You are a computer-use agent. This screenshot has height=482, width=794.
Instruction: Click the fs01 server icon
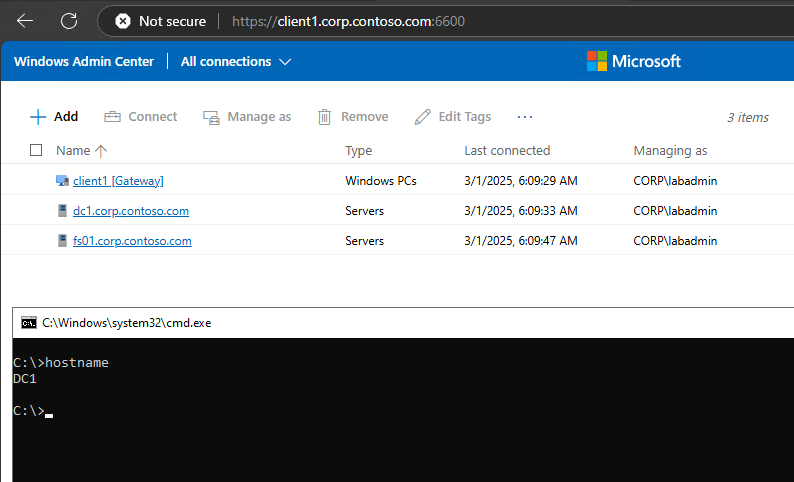(63, 241)
